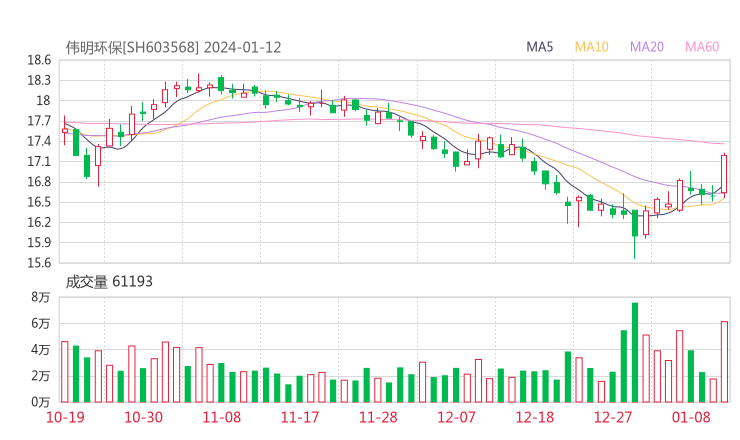Screen dimensions: 740x440
Task: Click the 17.7 price axis label
Action: tap(39, 121)
